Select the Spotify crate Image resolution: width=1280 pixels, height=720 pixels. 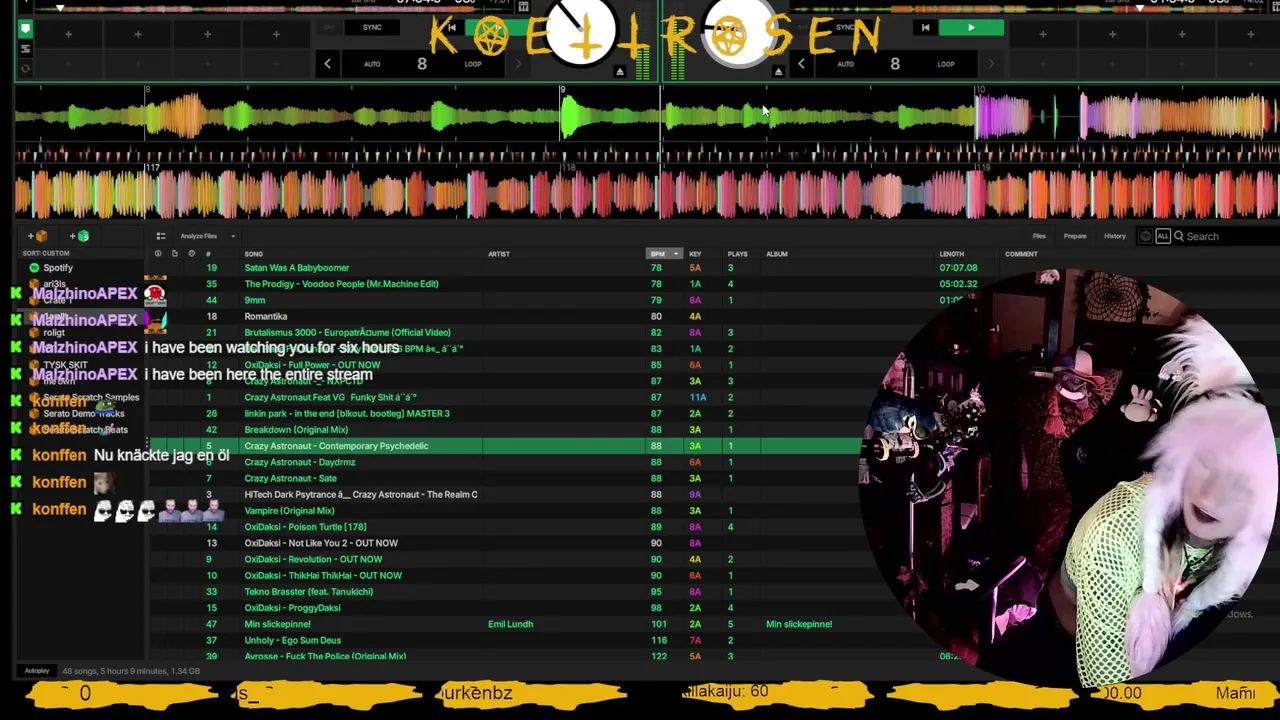(58, 268)
